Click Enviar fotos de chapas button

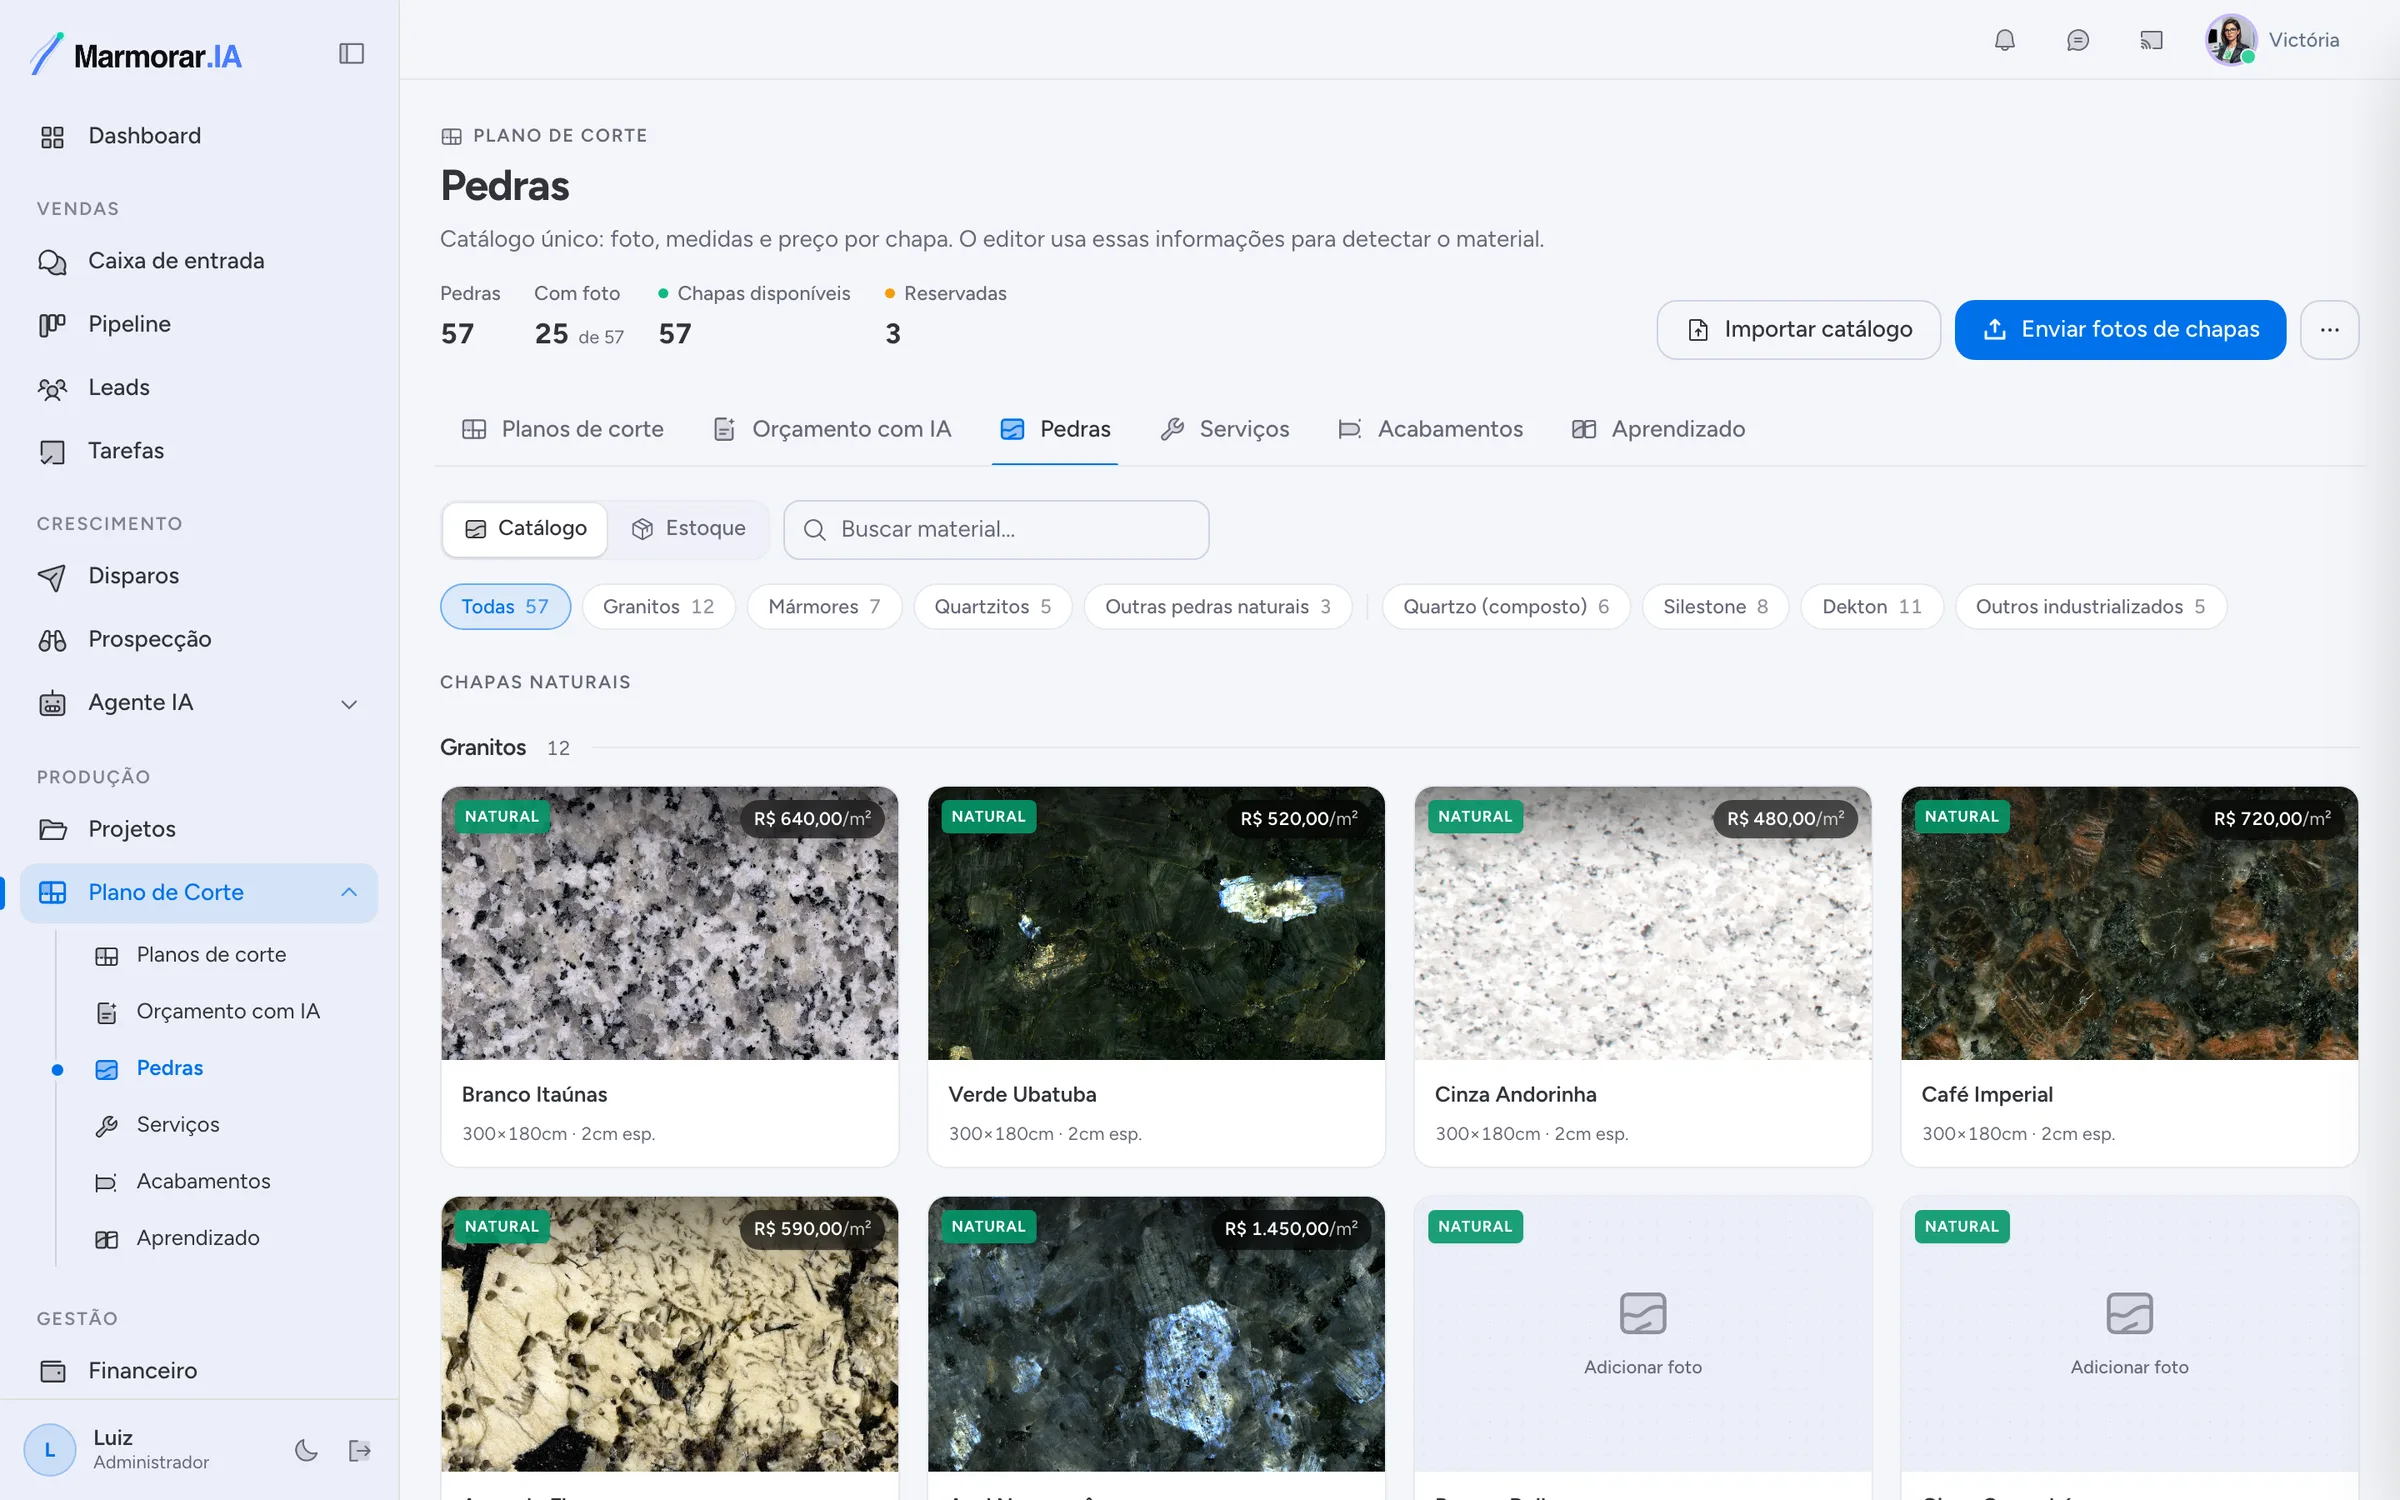[2120, 330]
